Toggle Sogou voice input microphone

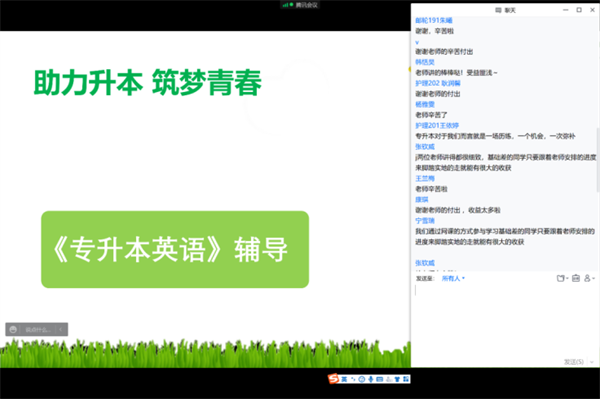(x=370, y=379)
